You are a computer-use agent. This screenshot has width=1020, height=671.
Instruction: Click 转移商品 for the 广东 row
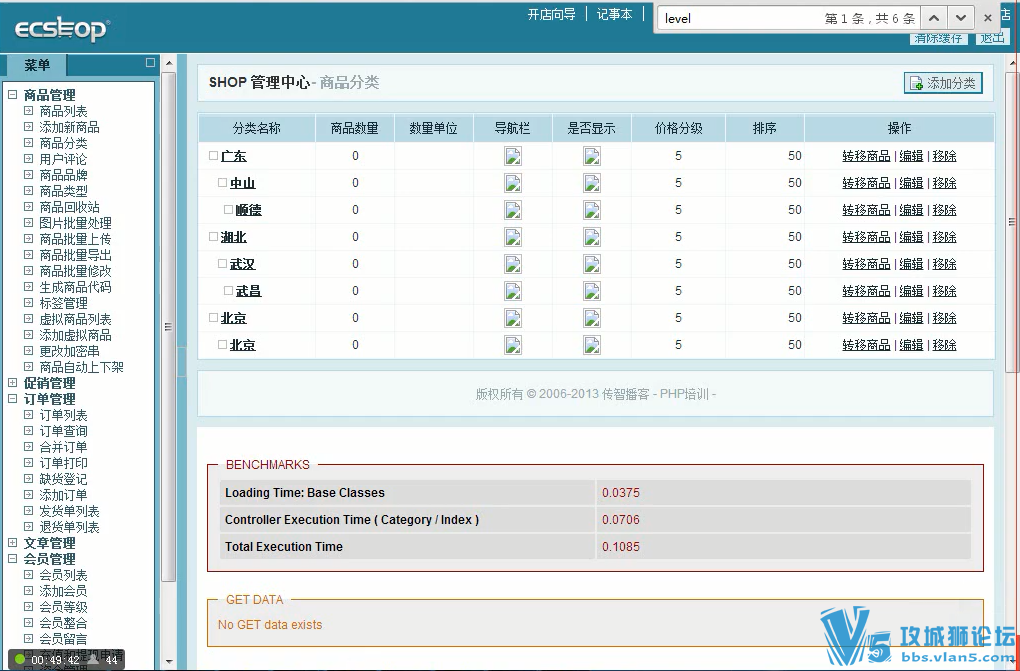[x=866, y=156]
